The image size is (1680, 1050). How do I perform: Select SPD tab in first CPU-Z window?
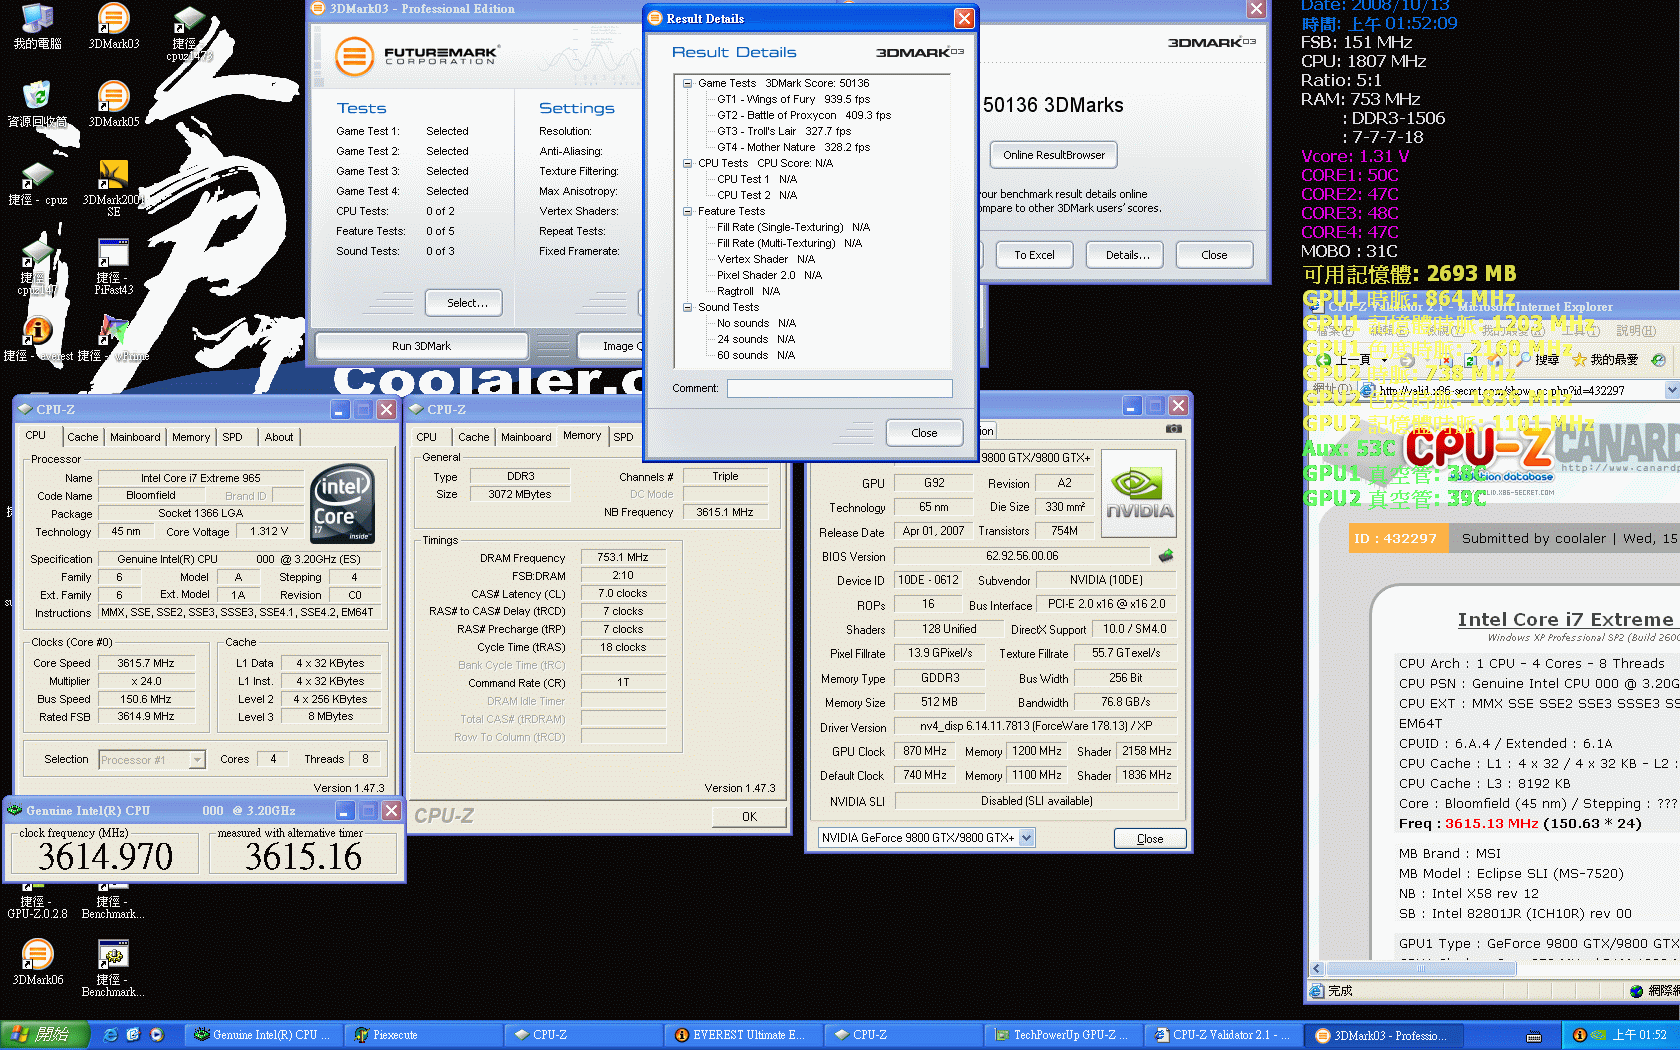click(232, 437)
